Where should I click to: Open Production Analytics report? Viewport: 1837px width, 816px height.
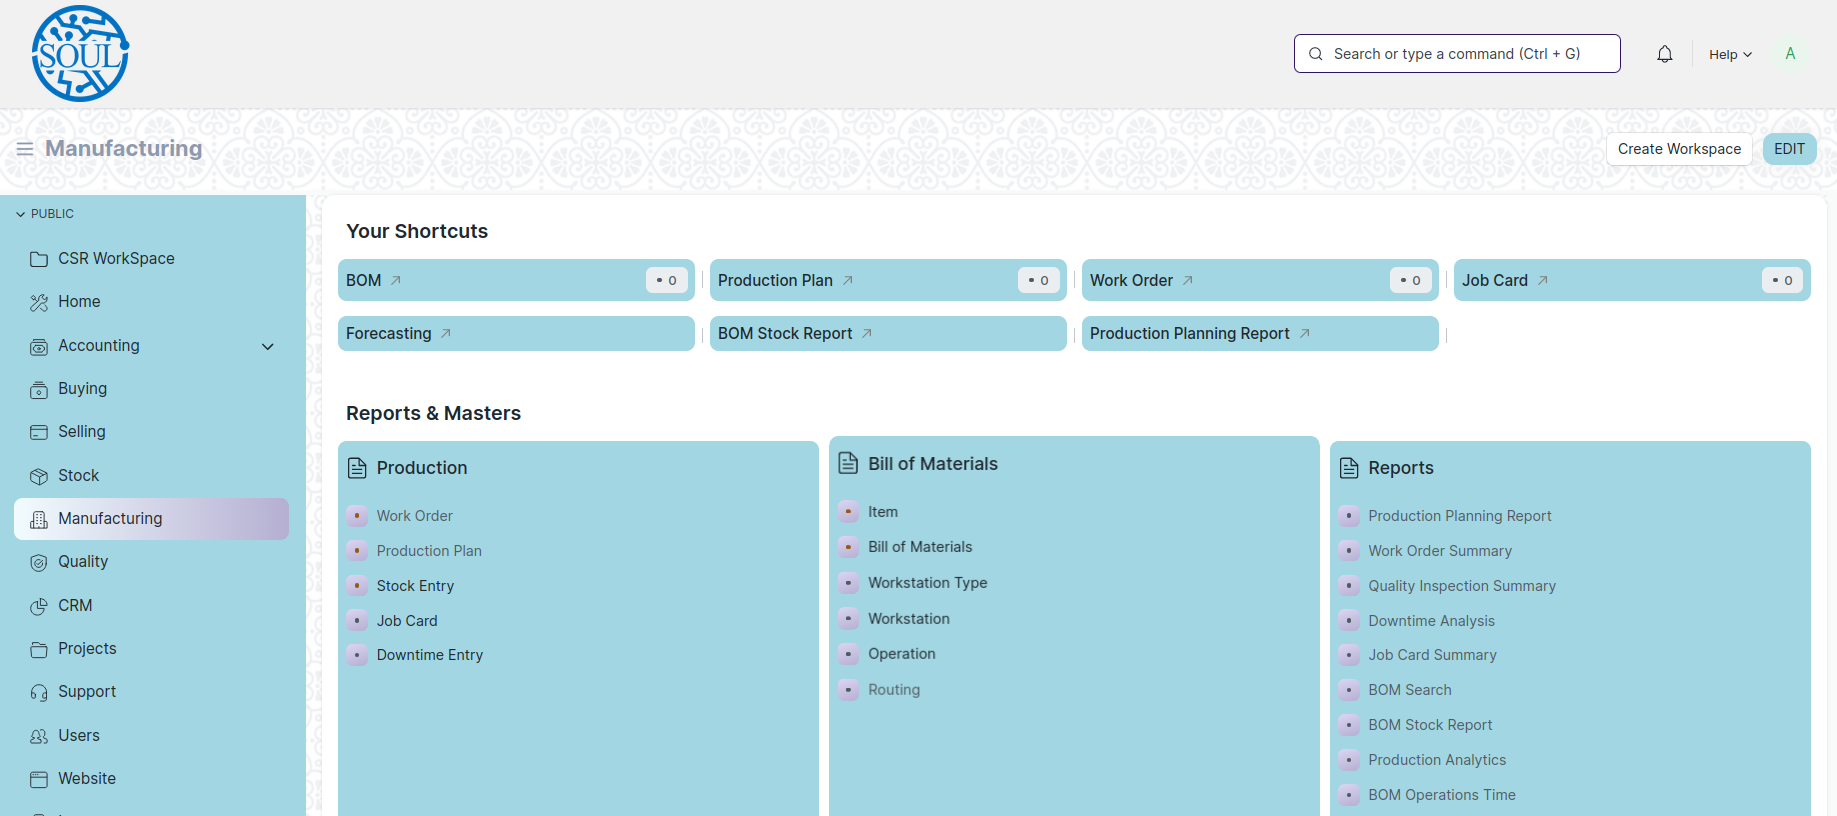(1437, 760)
